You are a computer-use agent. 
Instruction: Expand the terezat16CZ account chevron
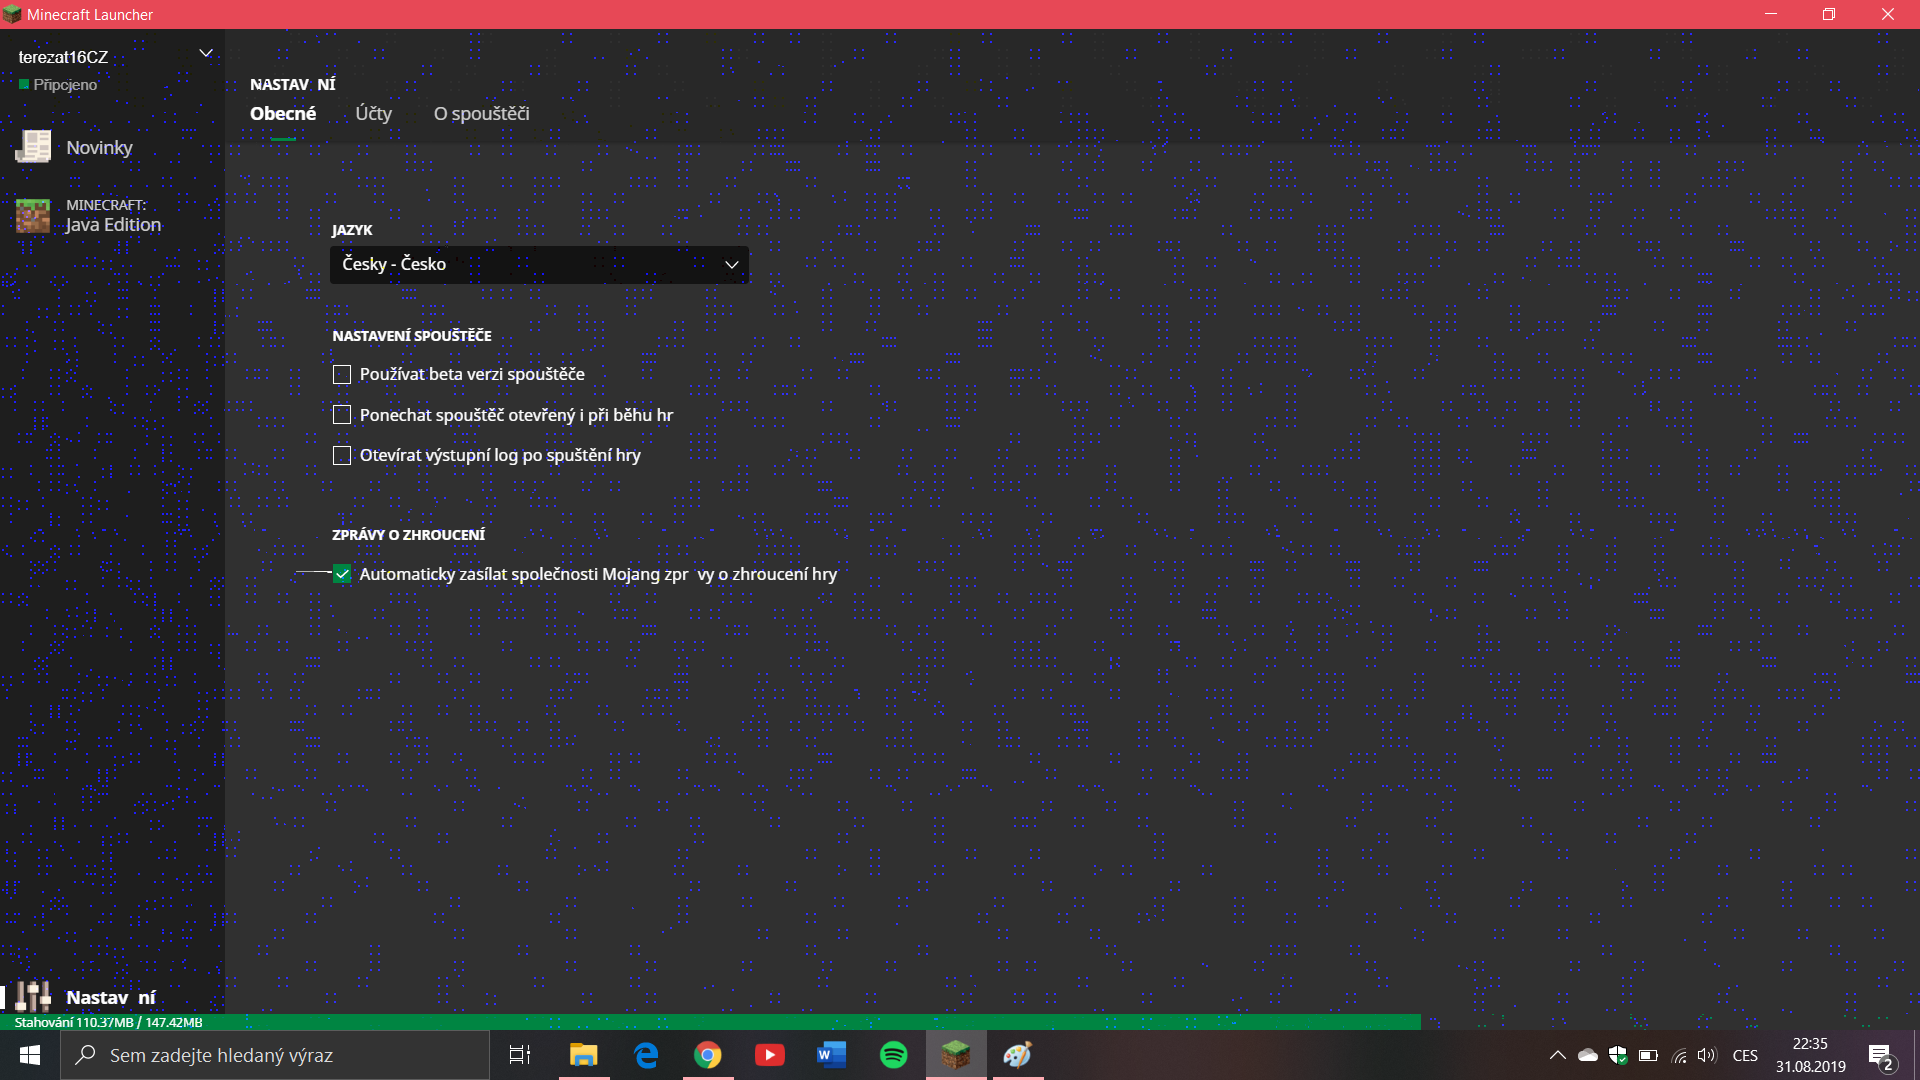click(x=206, y=53)
